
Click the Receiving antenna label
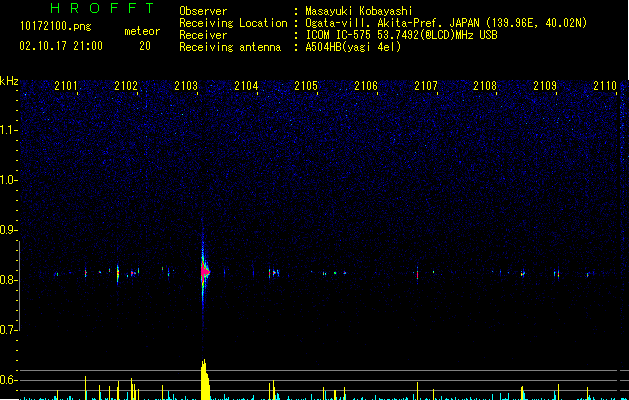click(x=230, y=47)
